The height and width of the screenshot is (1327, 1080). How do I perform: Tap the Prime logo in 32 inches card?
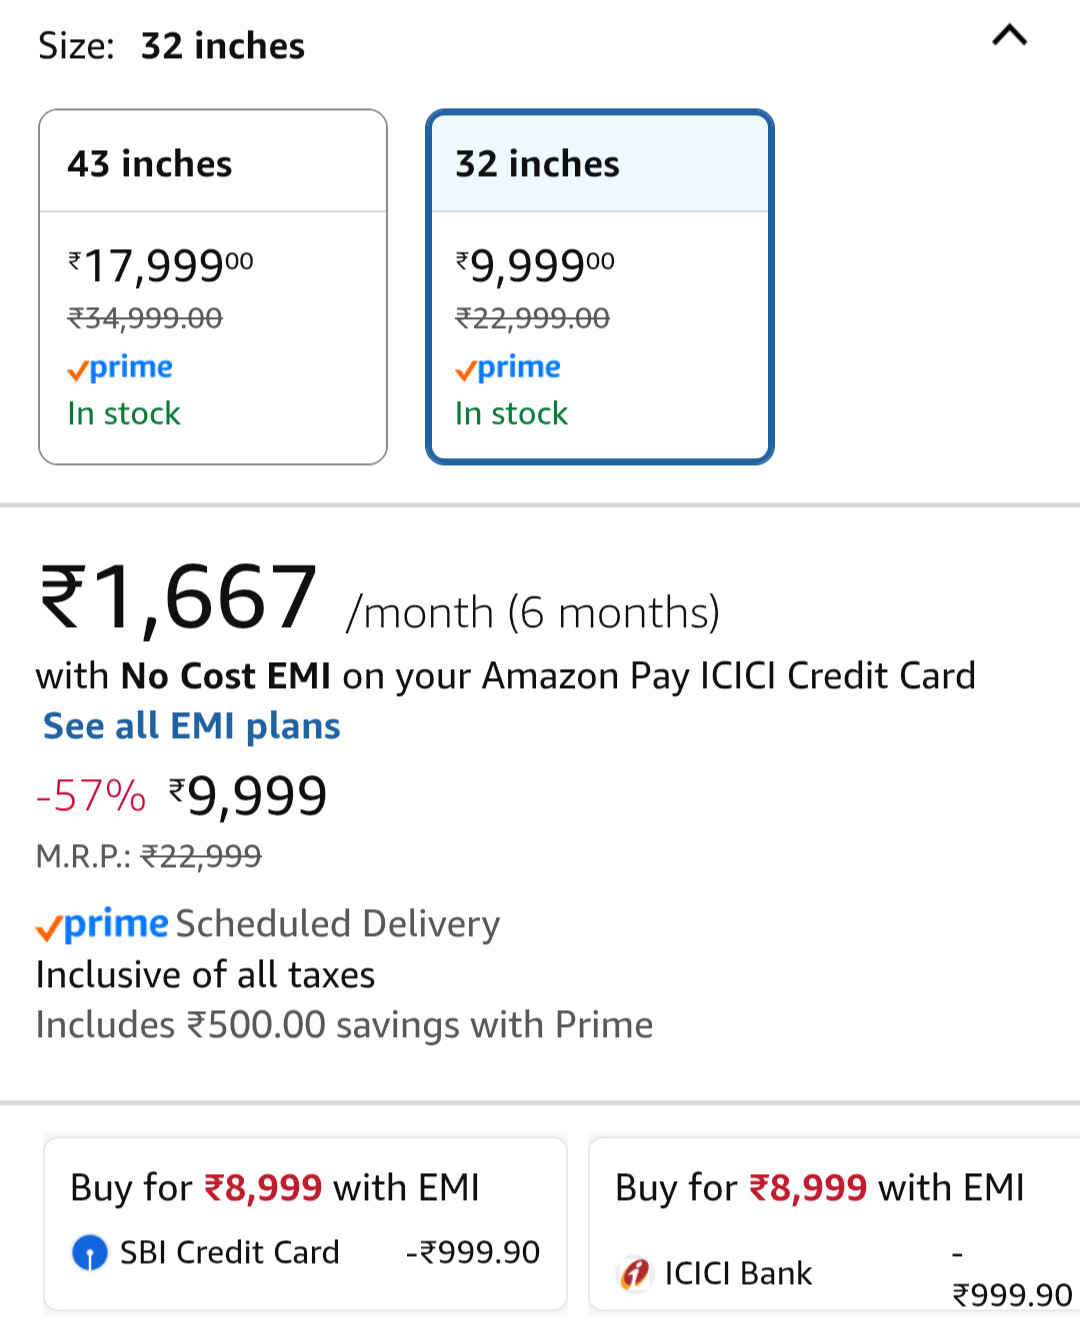507,368
